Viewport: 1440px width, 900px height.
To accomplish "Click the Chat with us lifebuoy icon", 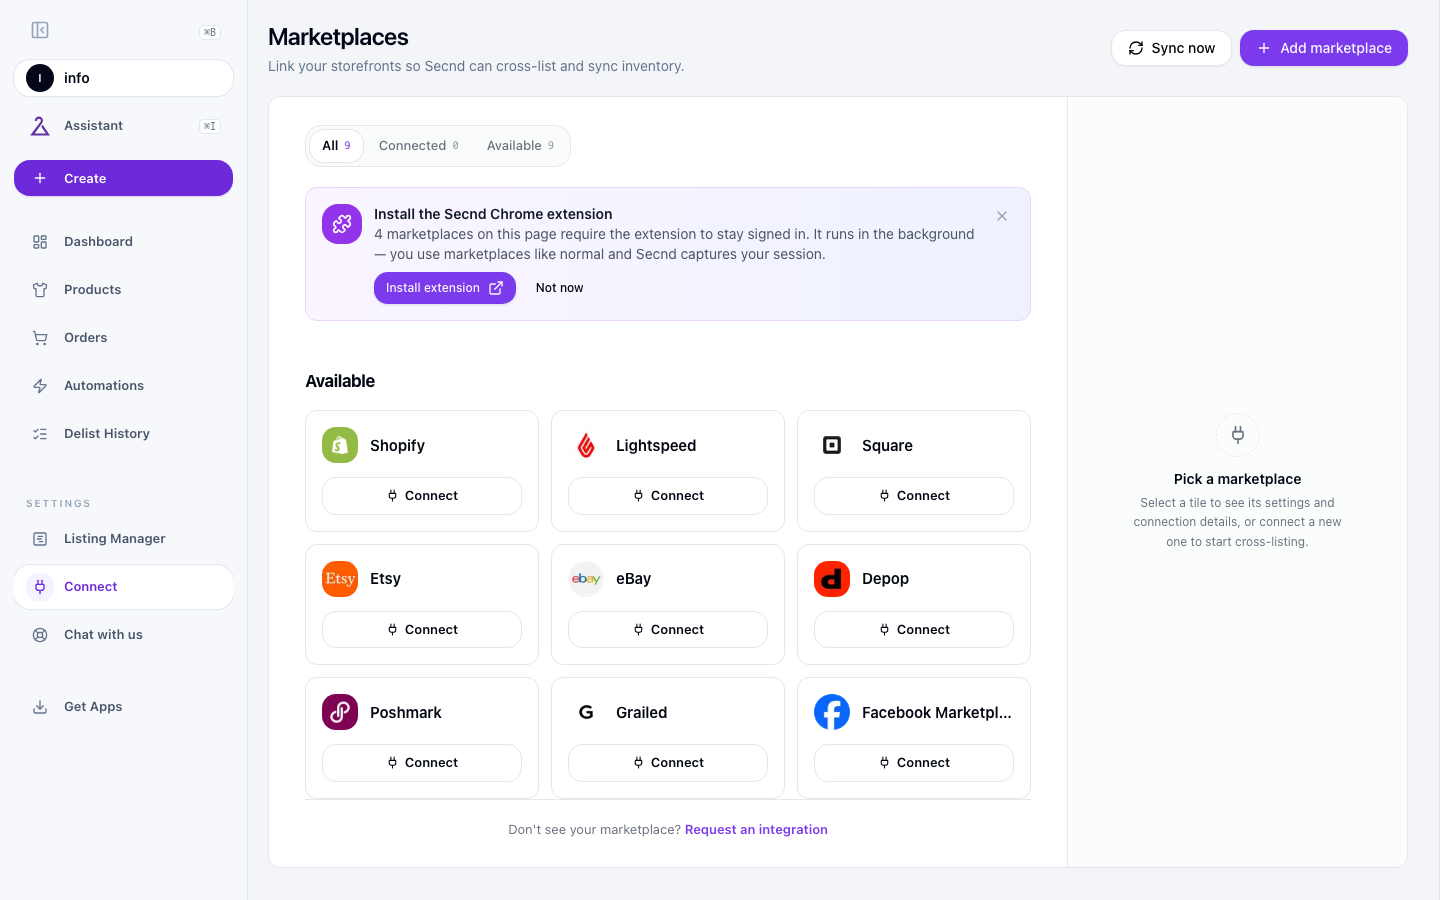I will click(x=40, y=635).
